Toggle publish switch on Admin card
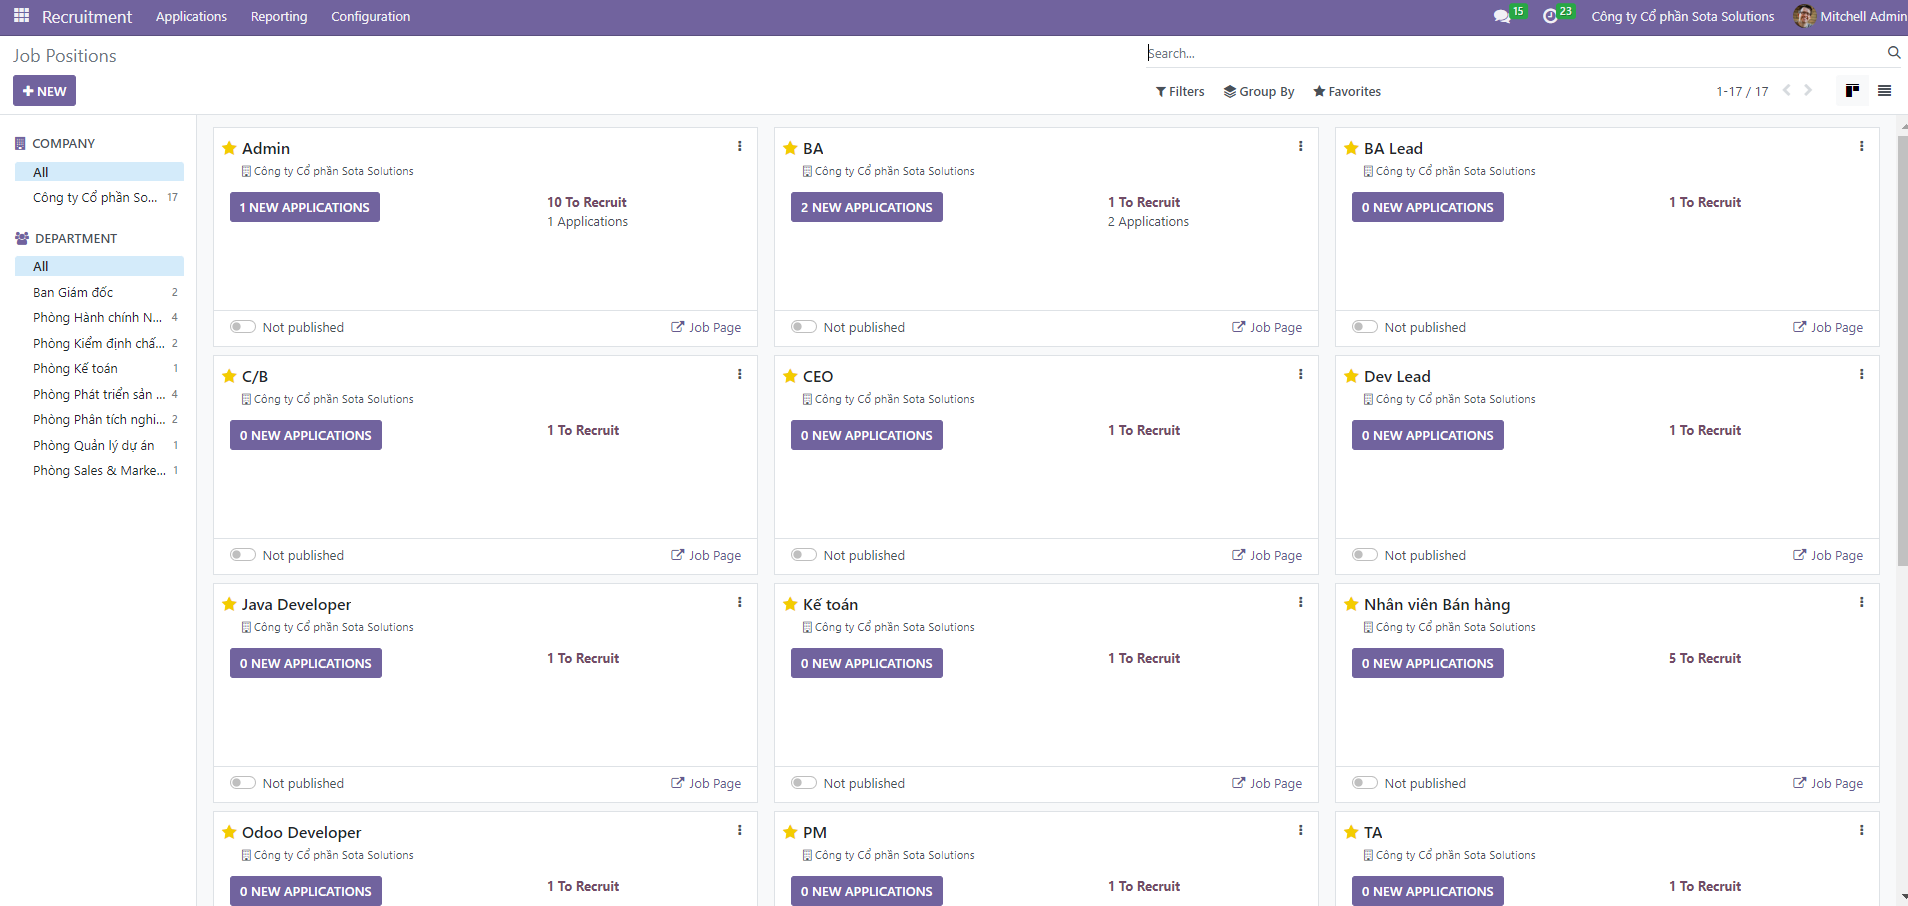 tap(243, 327)
